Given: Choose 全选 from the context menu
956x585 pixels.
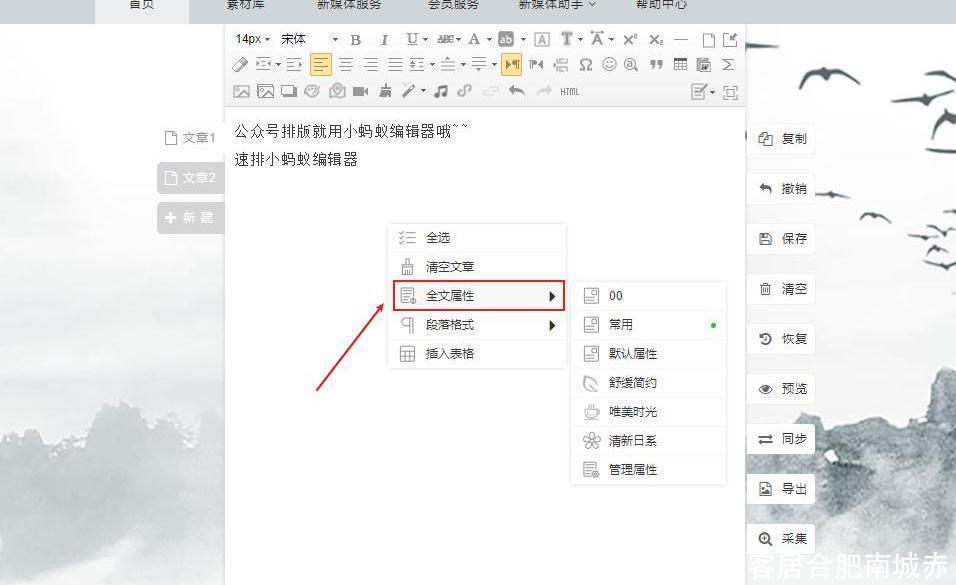Looking at the screenshot, I should point(437,237).
